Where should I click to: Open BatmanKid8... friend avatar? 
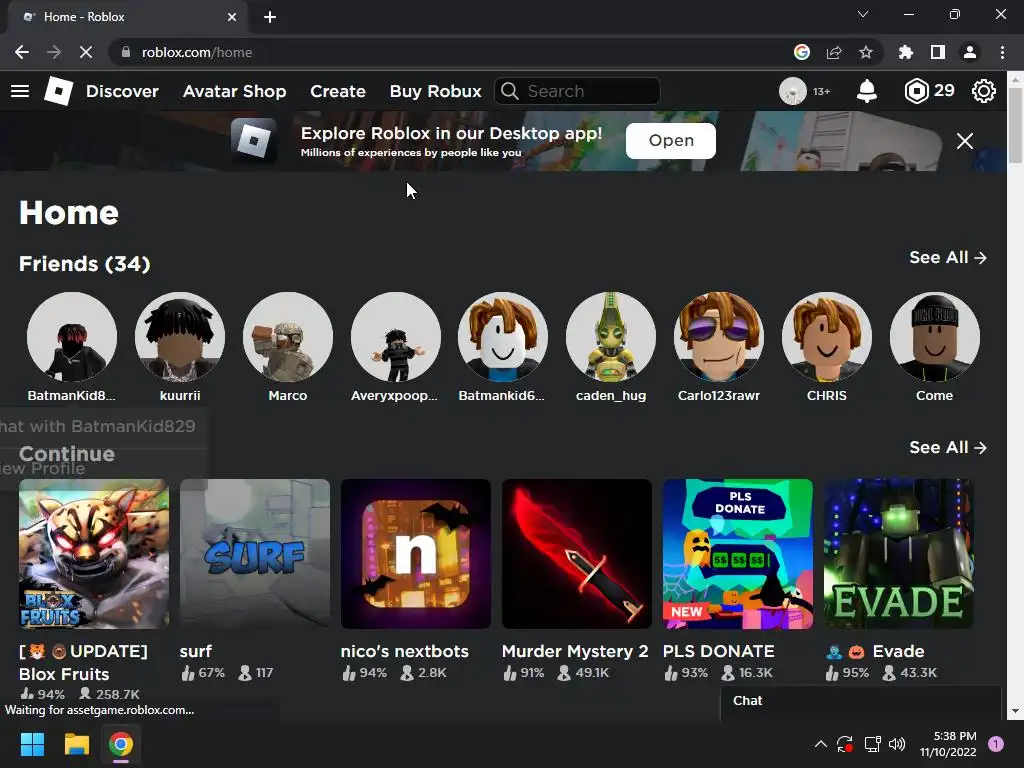pos(72,337)
